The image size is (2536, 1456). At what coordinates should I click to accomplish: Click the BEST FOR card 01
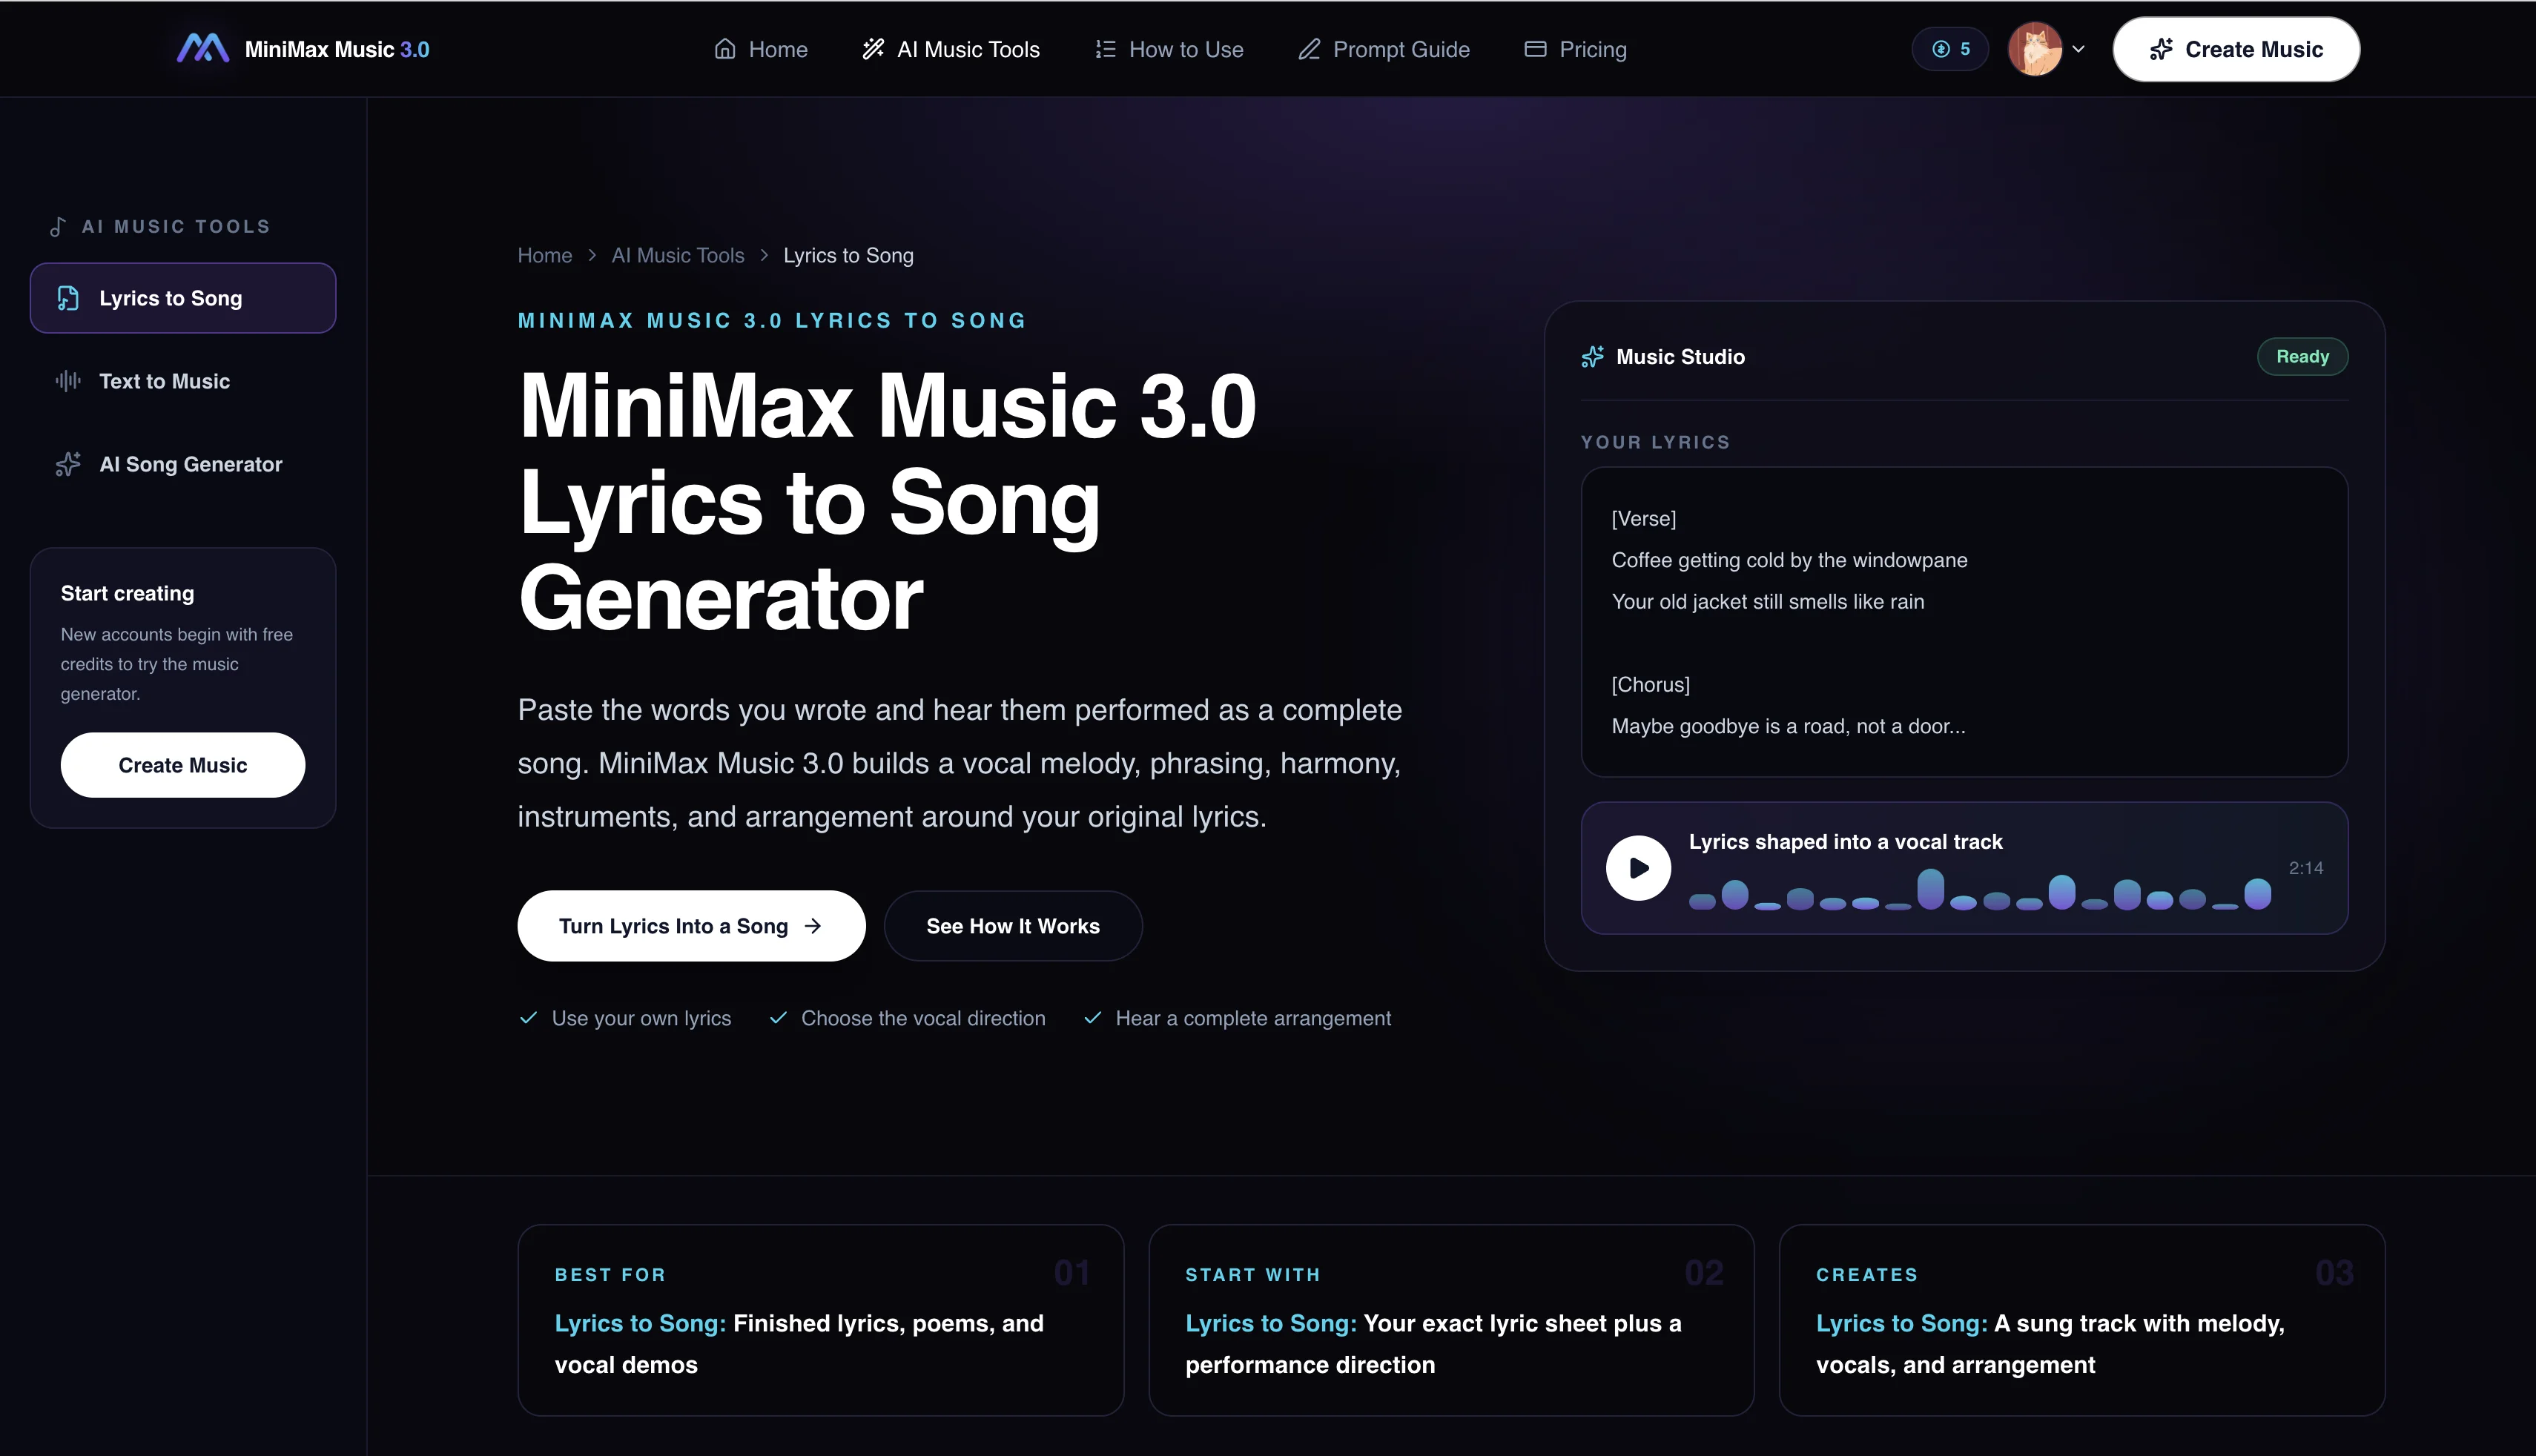tap(821, 1320)
